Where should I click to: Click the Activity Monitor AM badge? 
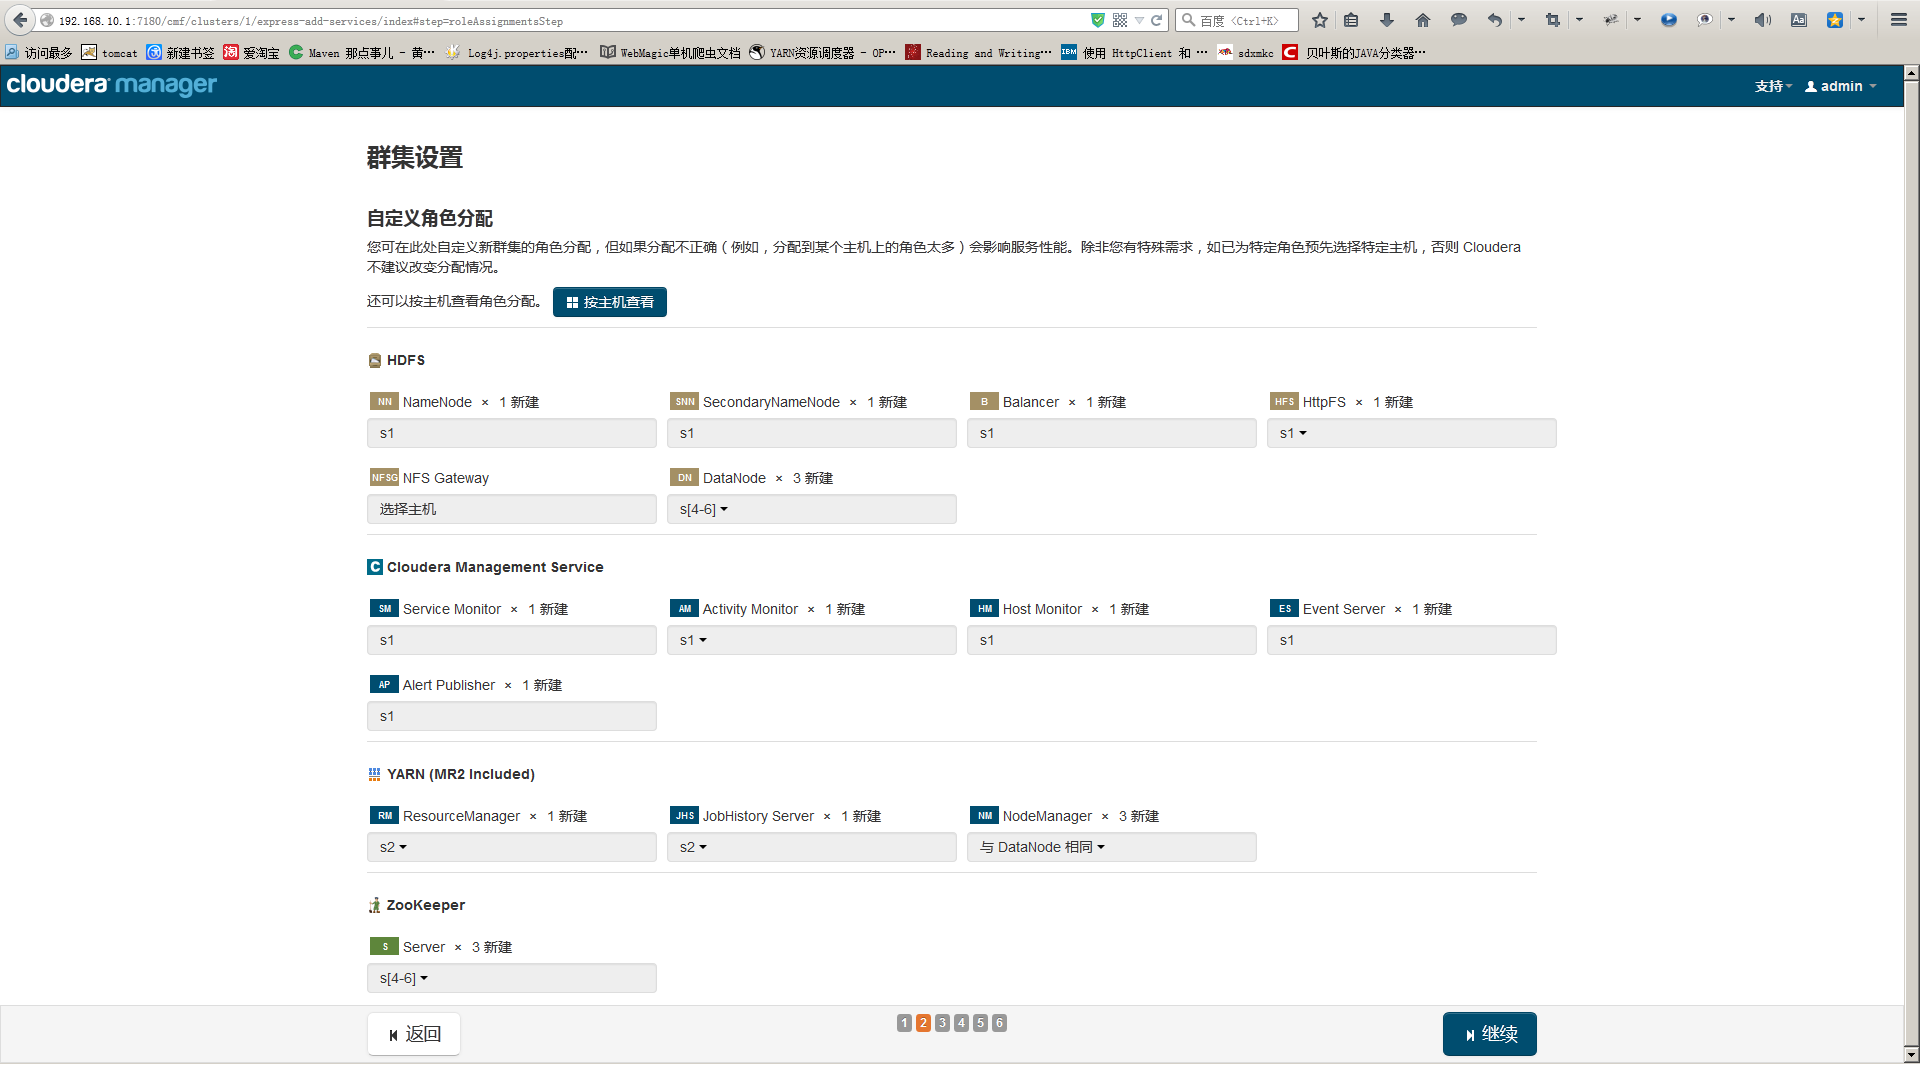coord(684,609)
